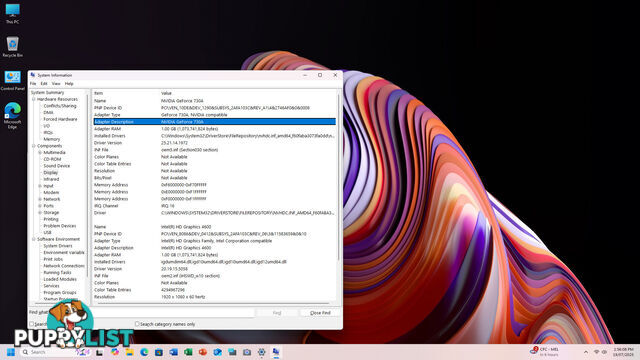Open PowerPoint from the taskbar

203,352
